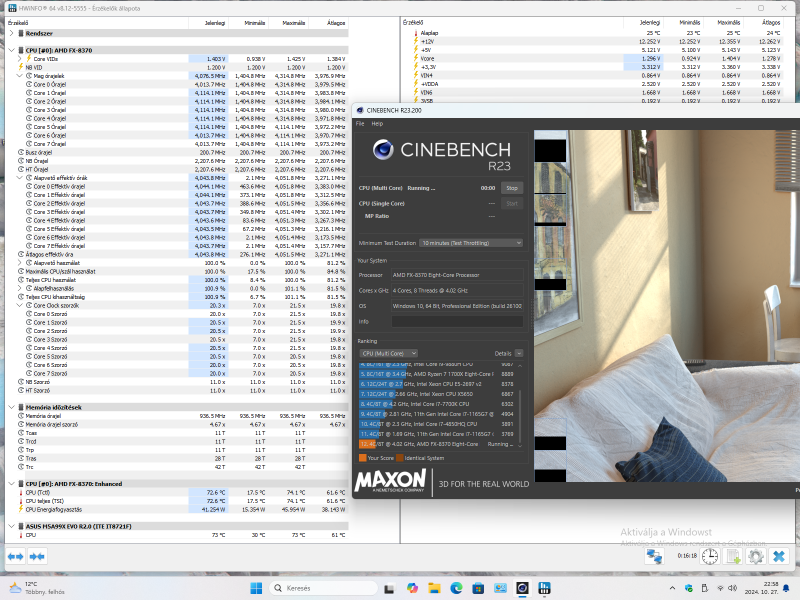Click the Windows taskbar search box

323,588
